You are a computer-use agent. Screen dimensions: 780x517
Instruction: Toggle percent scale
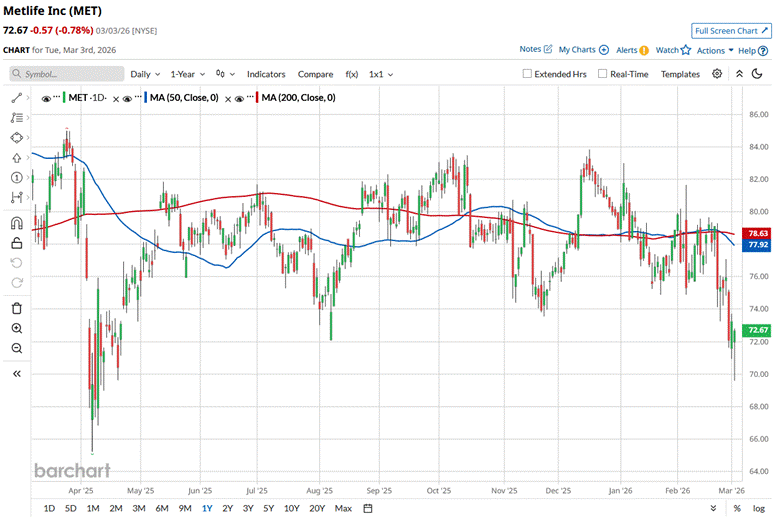[737, 508]
